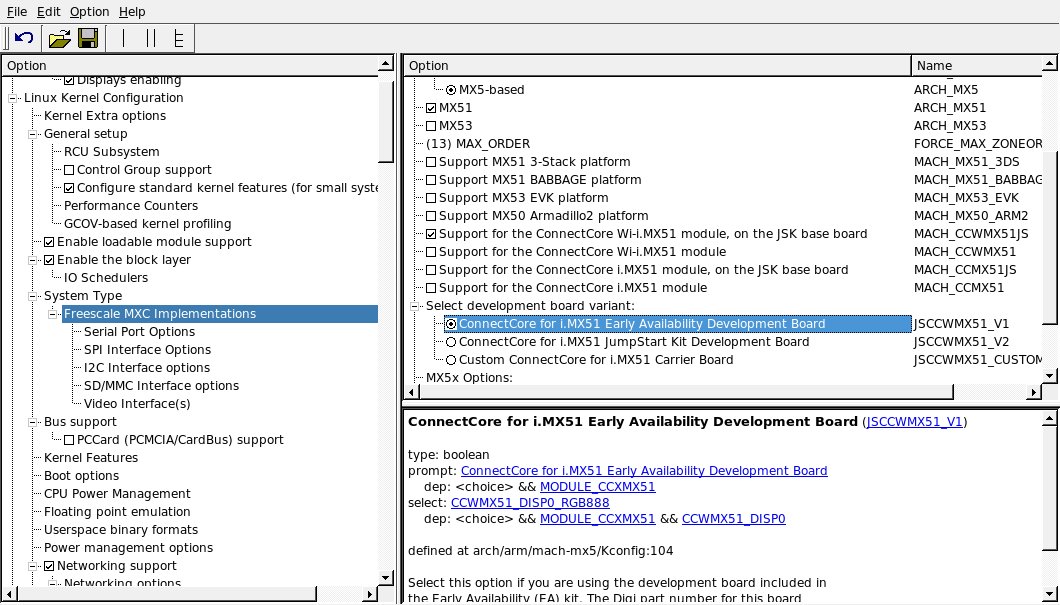
Task: Click the Load config folder icon
Action: coord(59,38)
